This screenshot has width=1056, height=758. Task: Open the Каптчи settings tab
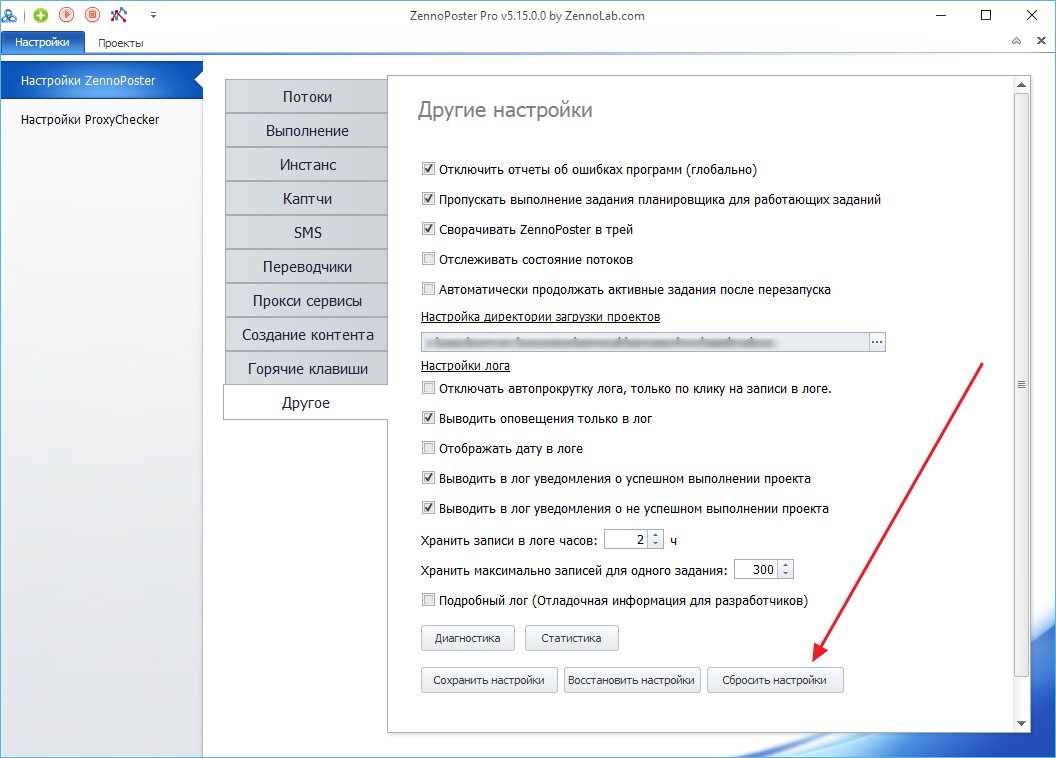[307, 199]
